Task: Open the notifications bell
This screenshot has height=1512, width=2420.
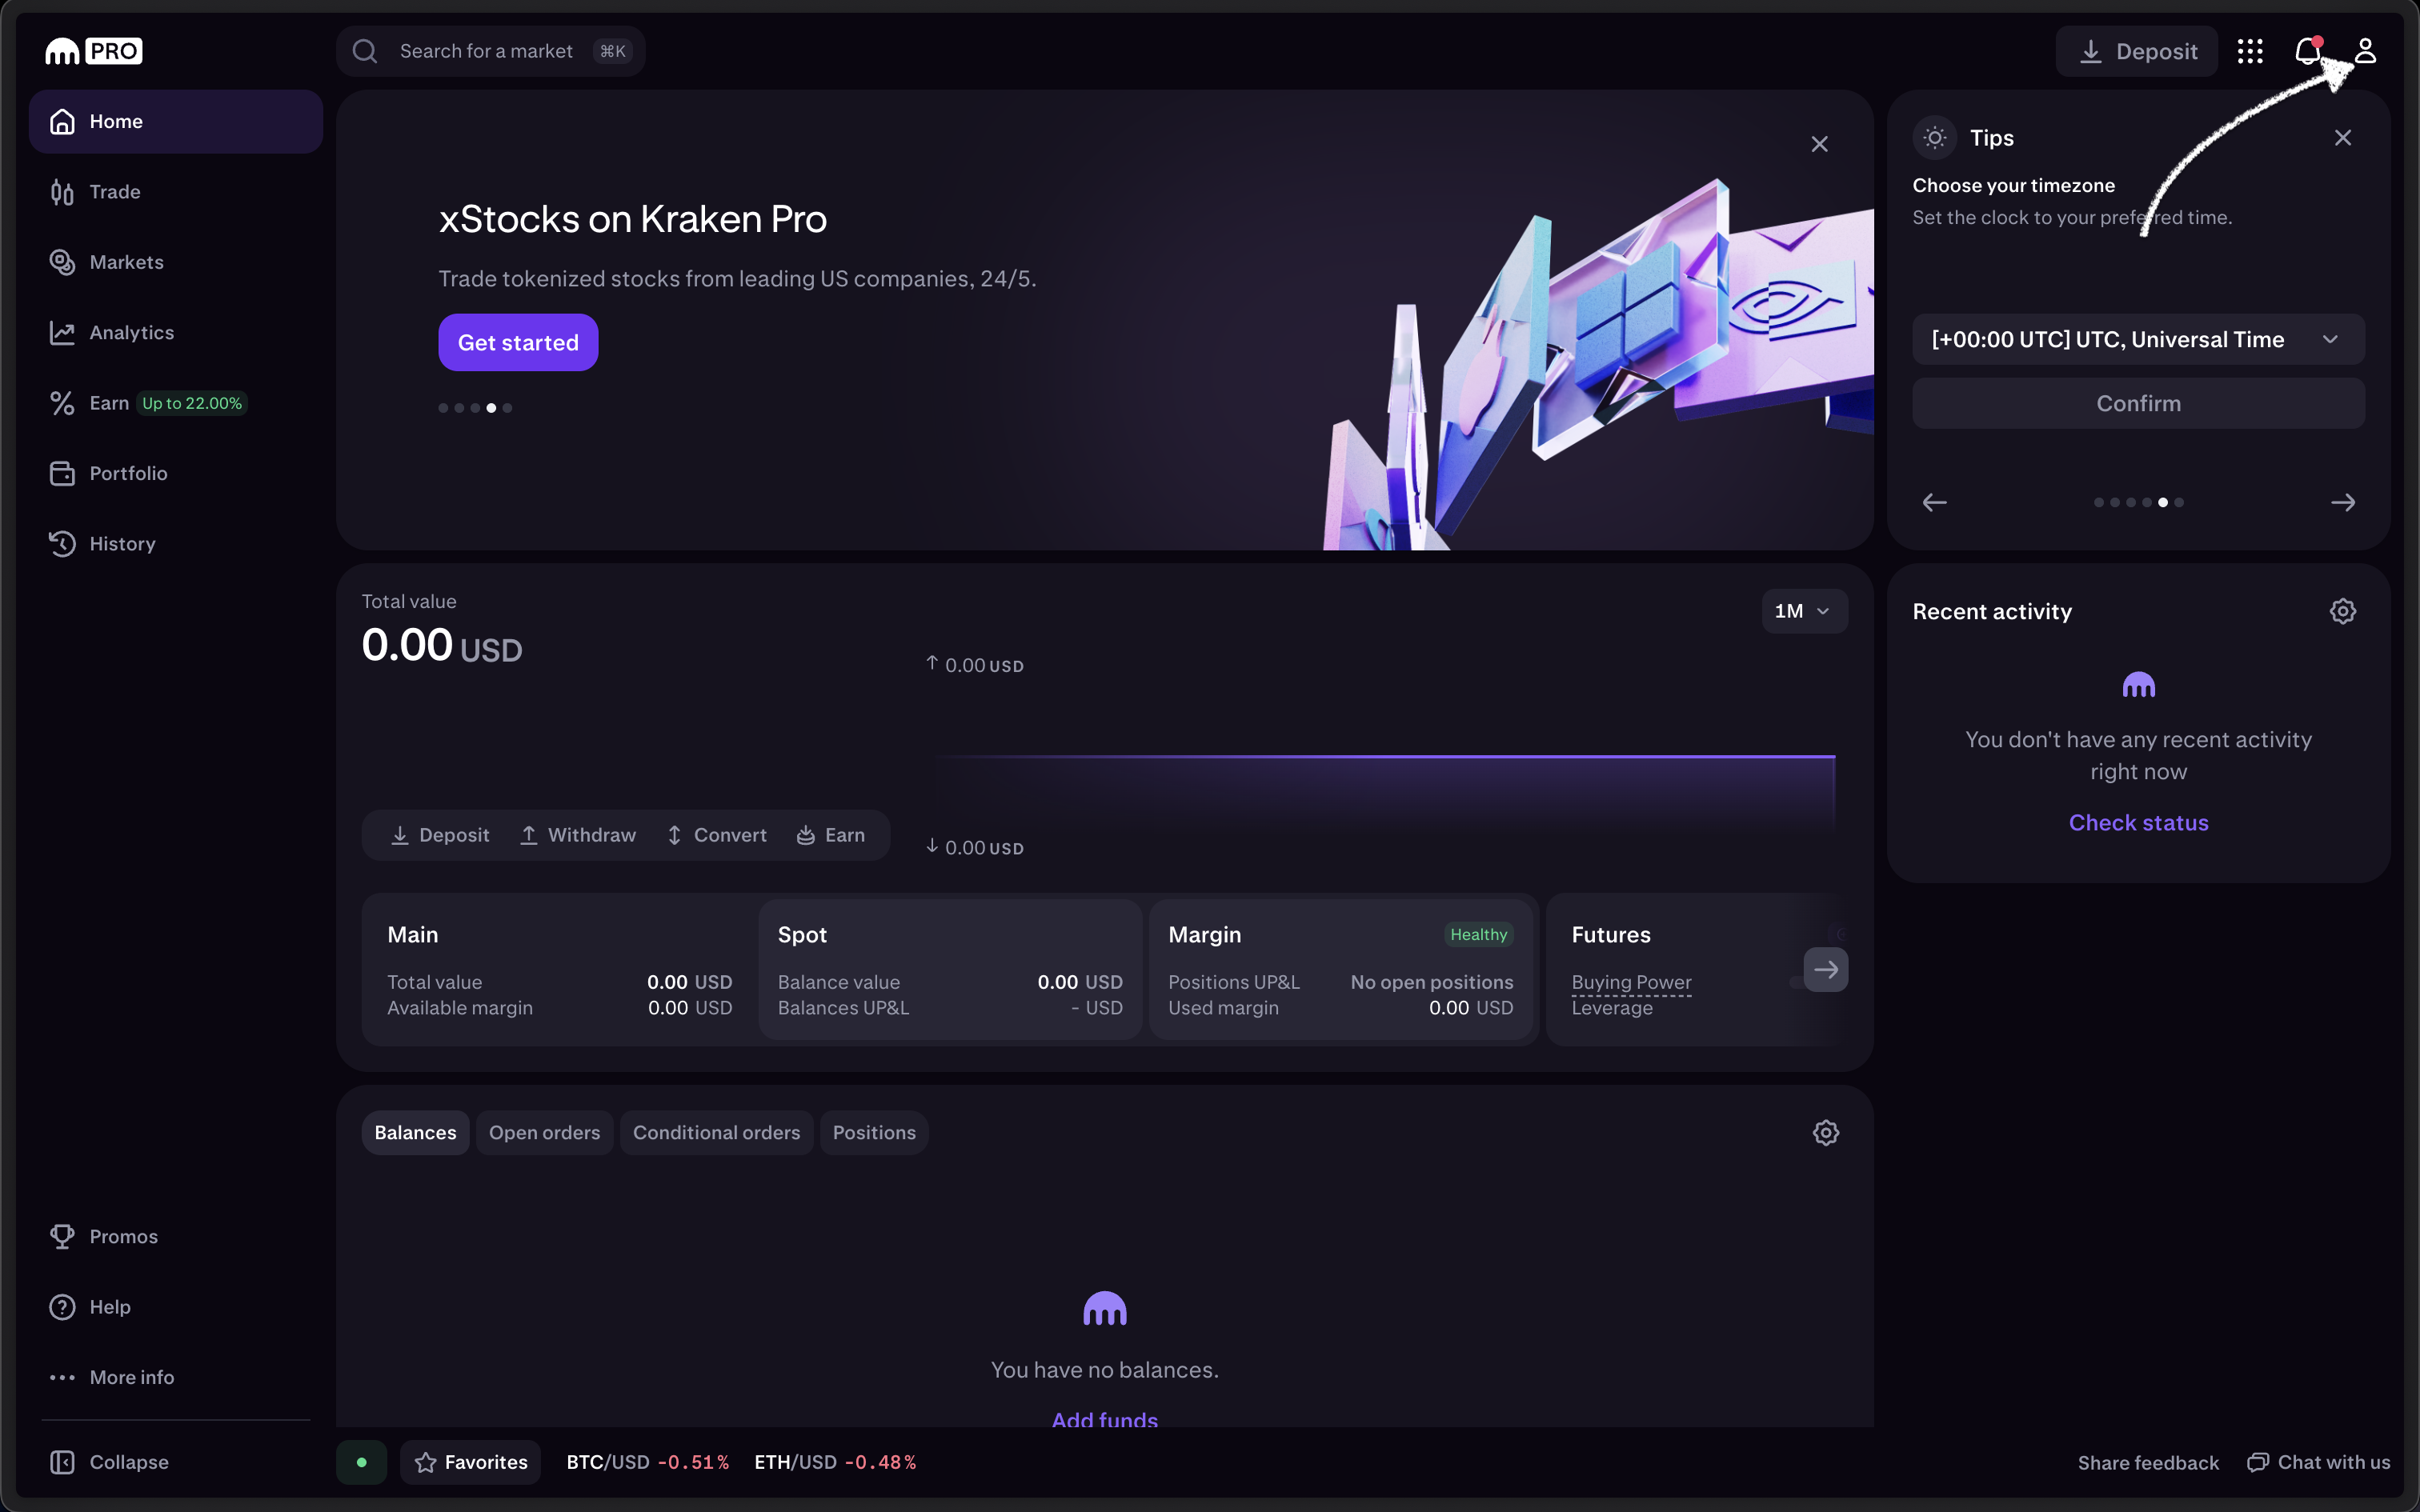Action: click(x=2306, y=51)
